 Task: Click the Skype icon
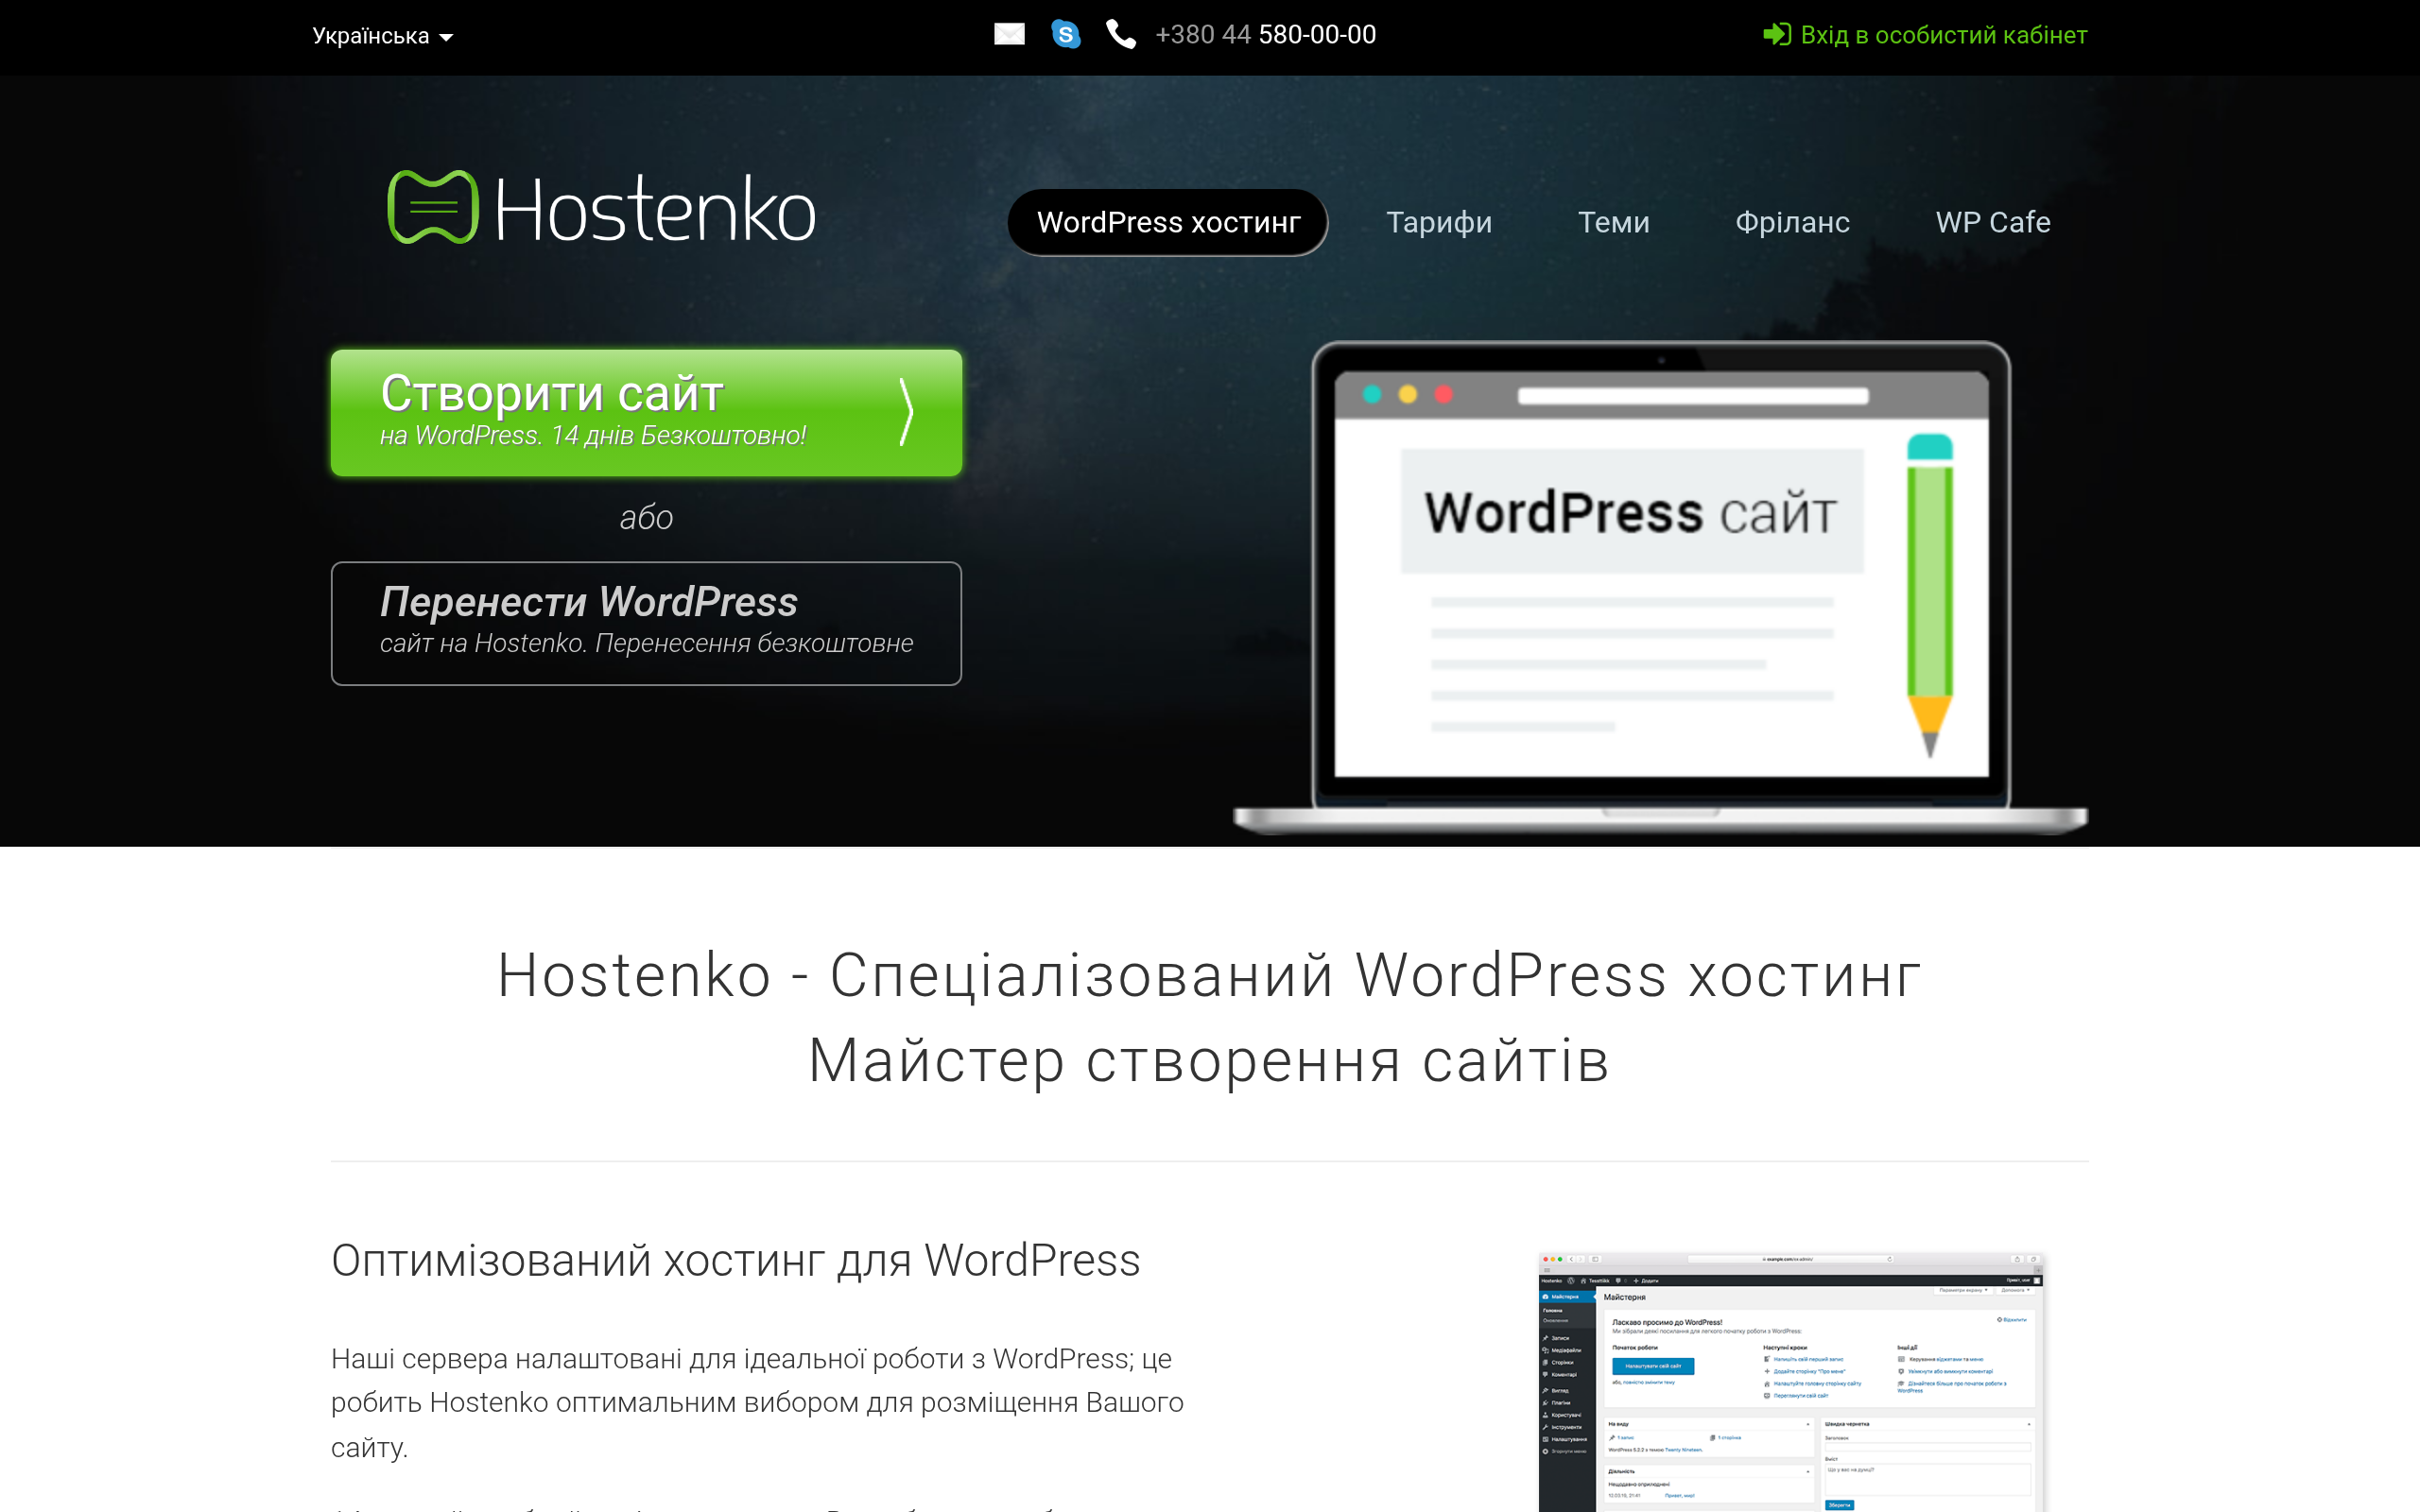point(1066,35)
